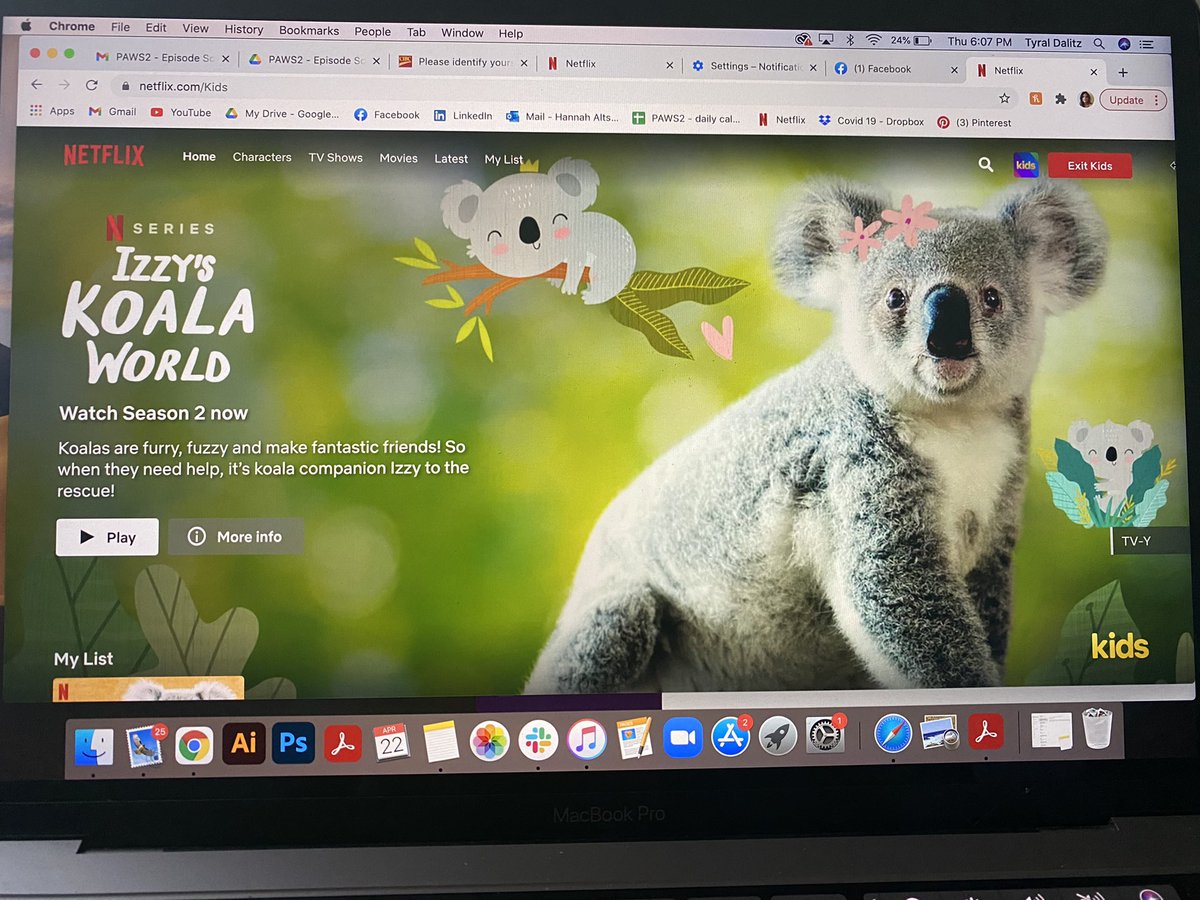The width and height of the screenshot is (1200, 900).
Task: Open the Movies section
Action: (x=398, y=158)
